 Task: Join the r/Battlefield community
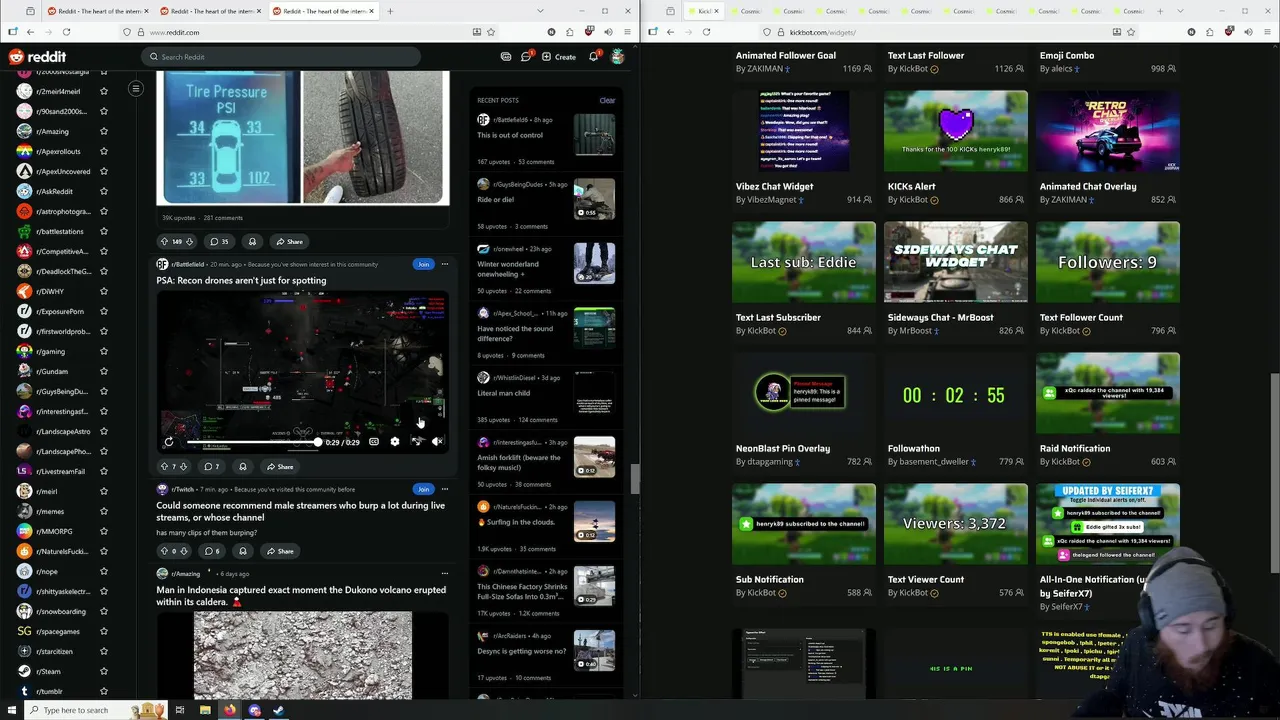[x=423, y=264]
